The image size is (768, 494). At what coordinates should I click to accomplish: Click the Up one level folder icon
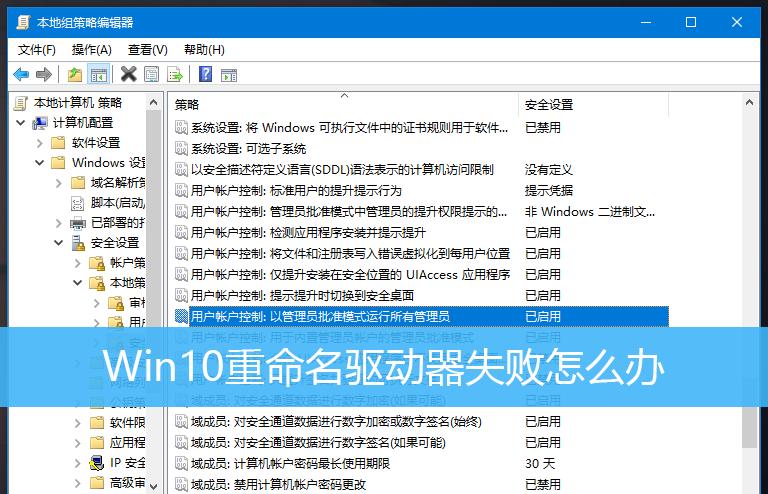click(74, 74)
